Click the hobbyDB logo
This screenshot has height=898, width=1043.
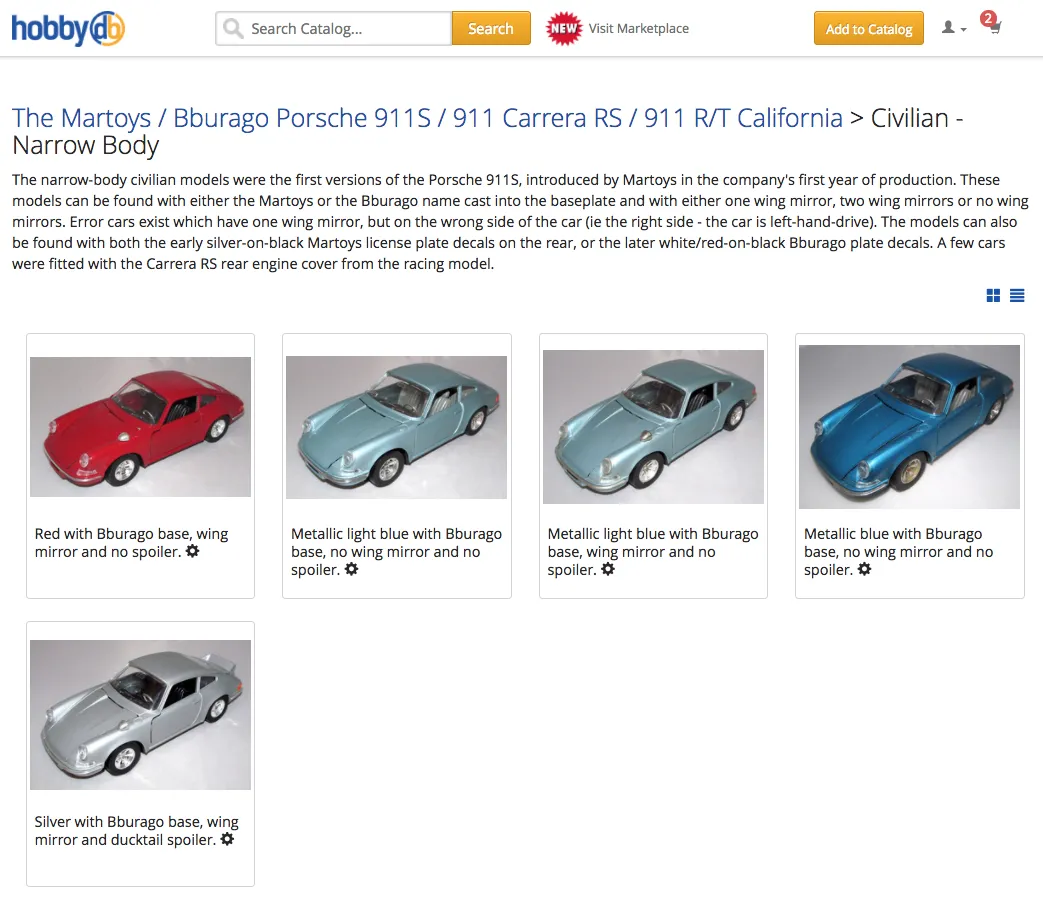(68, 29)
